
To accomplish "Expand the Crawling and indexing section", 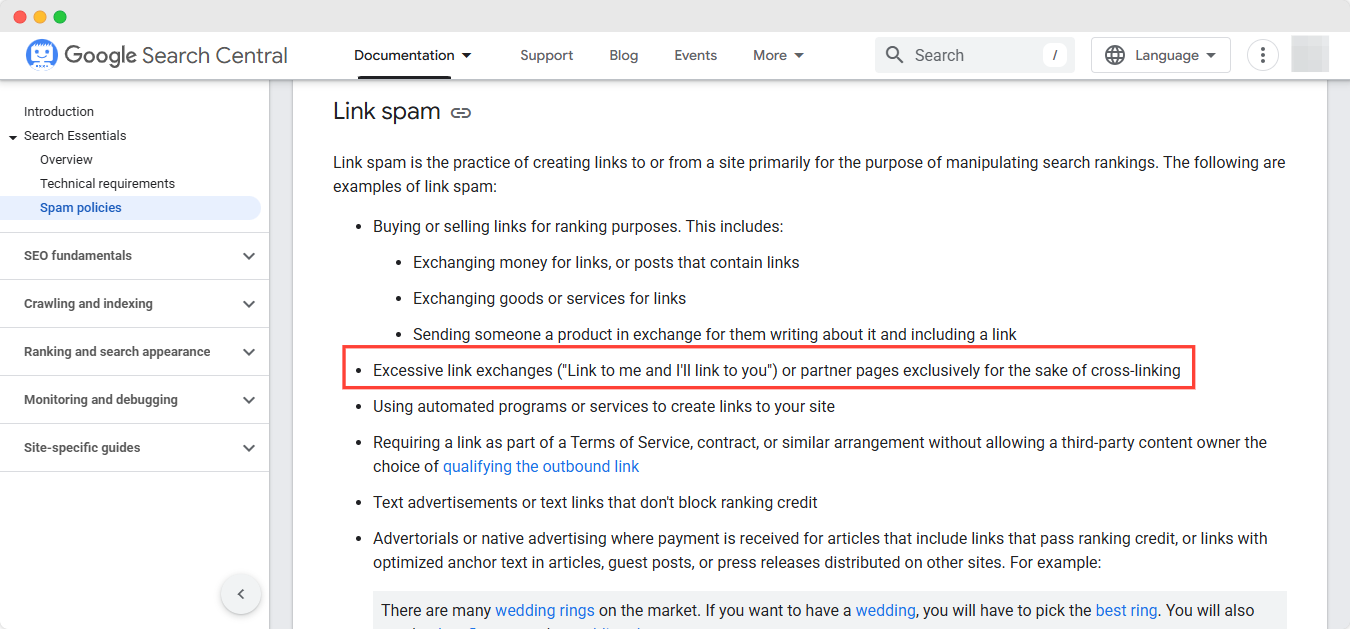I will (x=249, y=304).
